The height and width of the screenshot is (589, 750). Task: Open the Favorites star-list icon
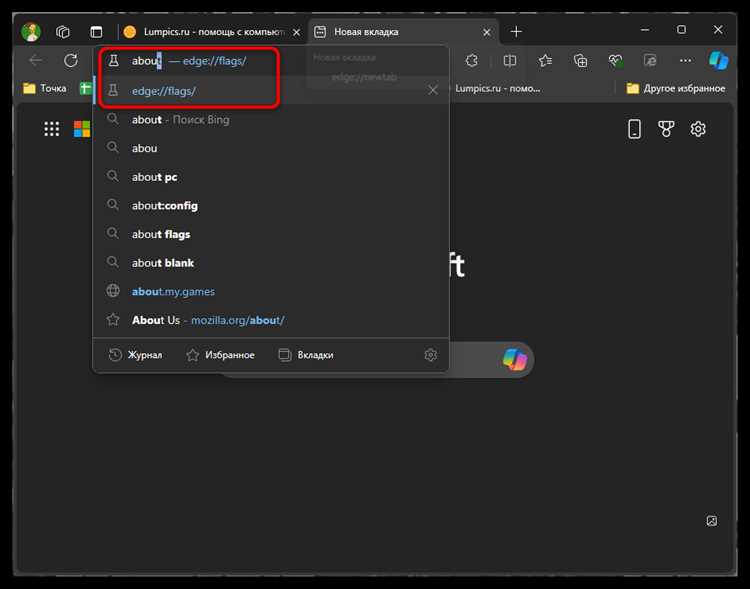click(545, 61)
